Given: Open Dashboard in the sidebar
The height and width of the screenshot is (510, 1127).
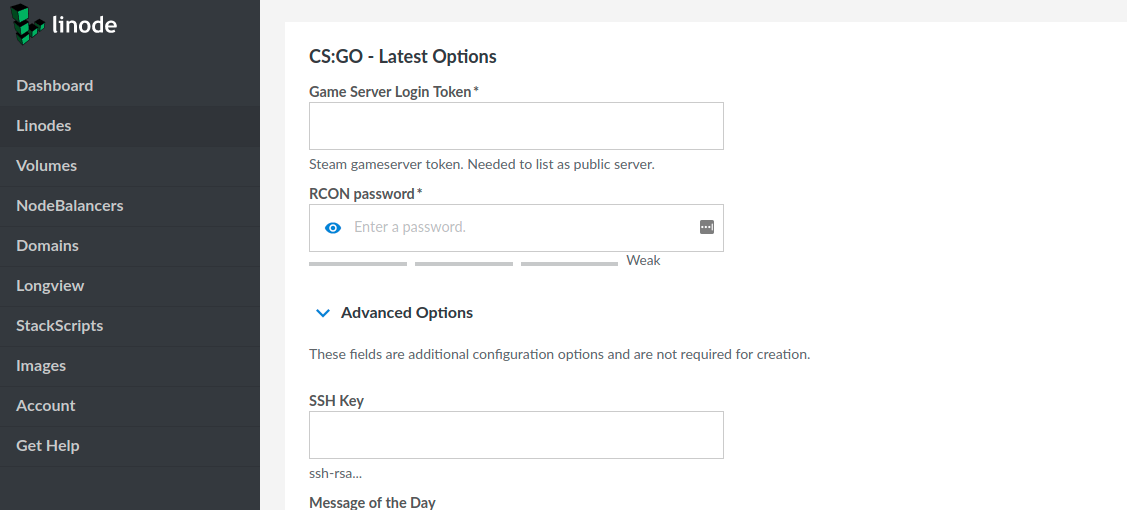Looking at the screenshot, I should 129,85.
